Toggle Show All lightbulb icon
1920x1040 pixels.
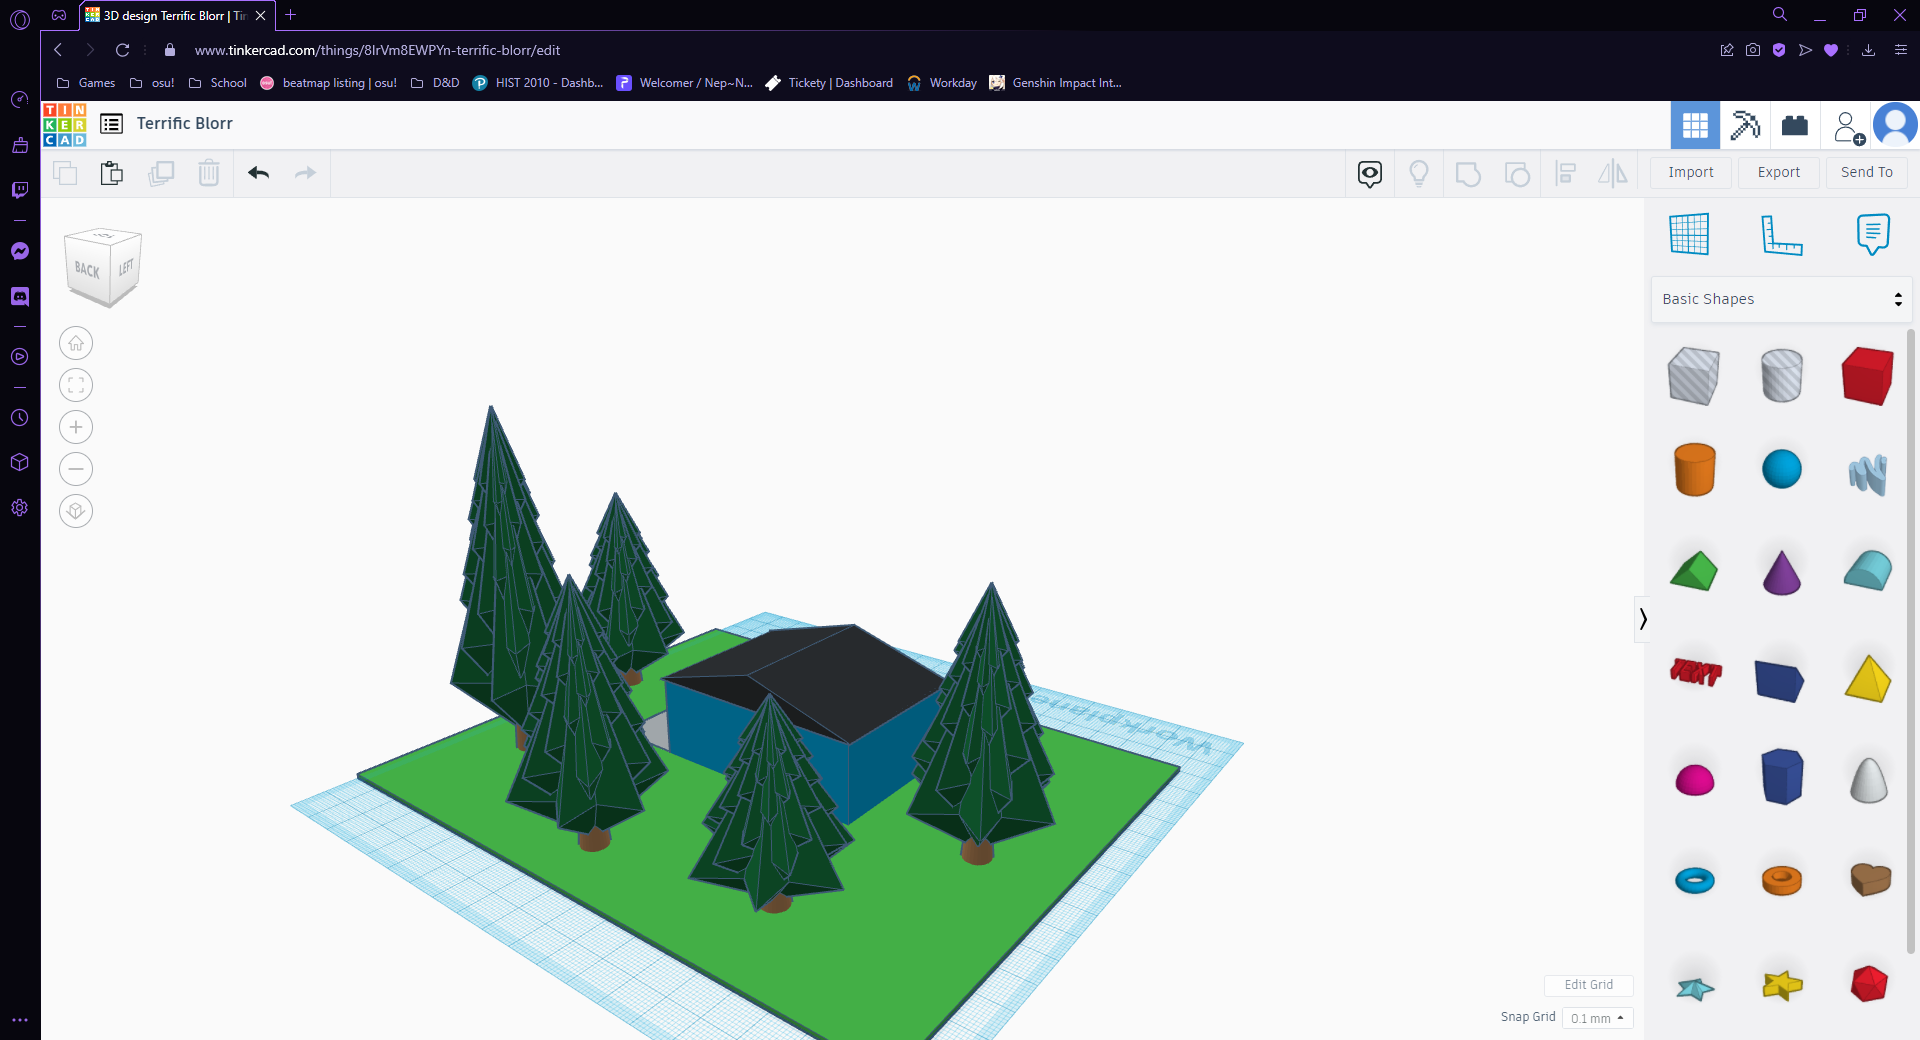coord(1419,174)
